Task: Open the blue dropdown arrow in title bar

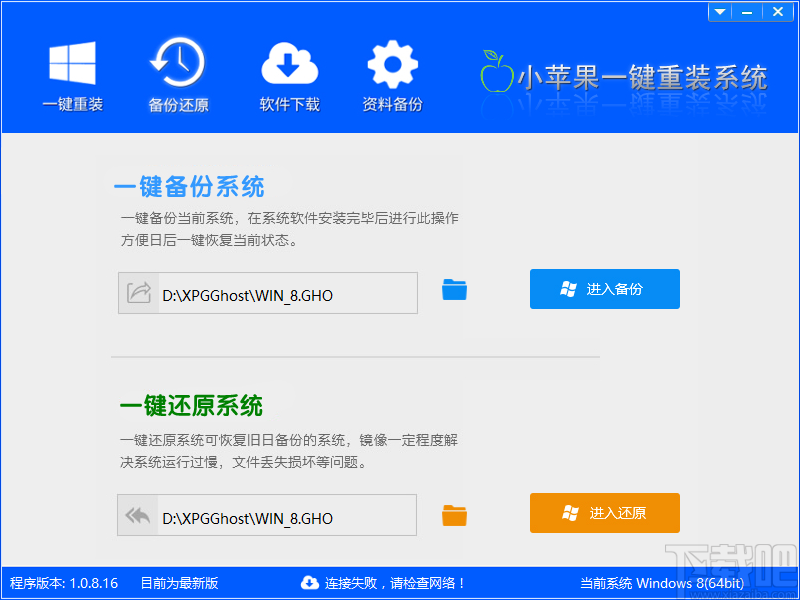Action: pyautogui.click(x=719, y=11)
